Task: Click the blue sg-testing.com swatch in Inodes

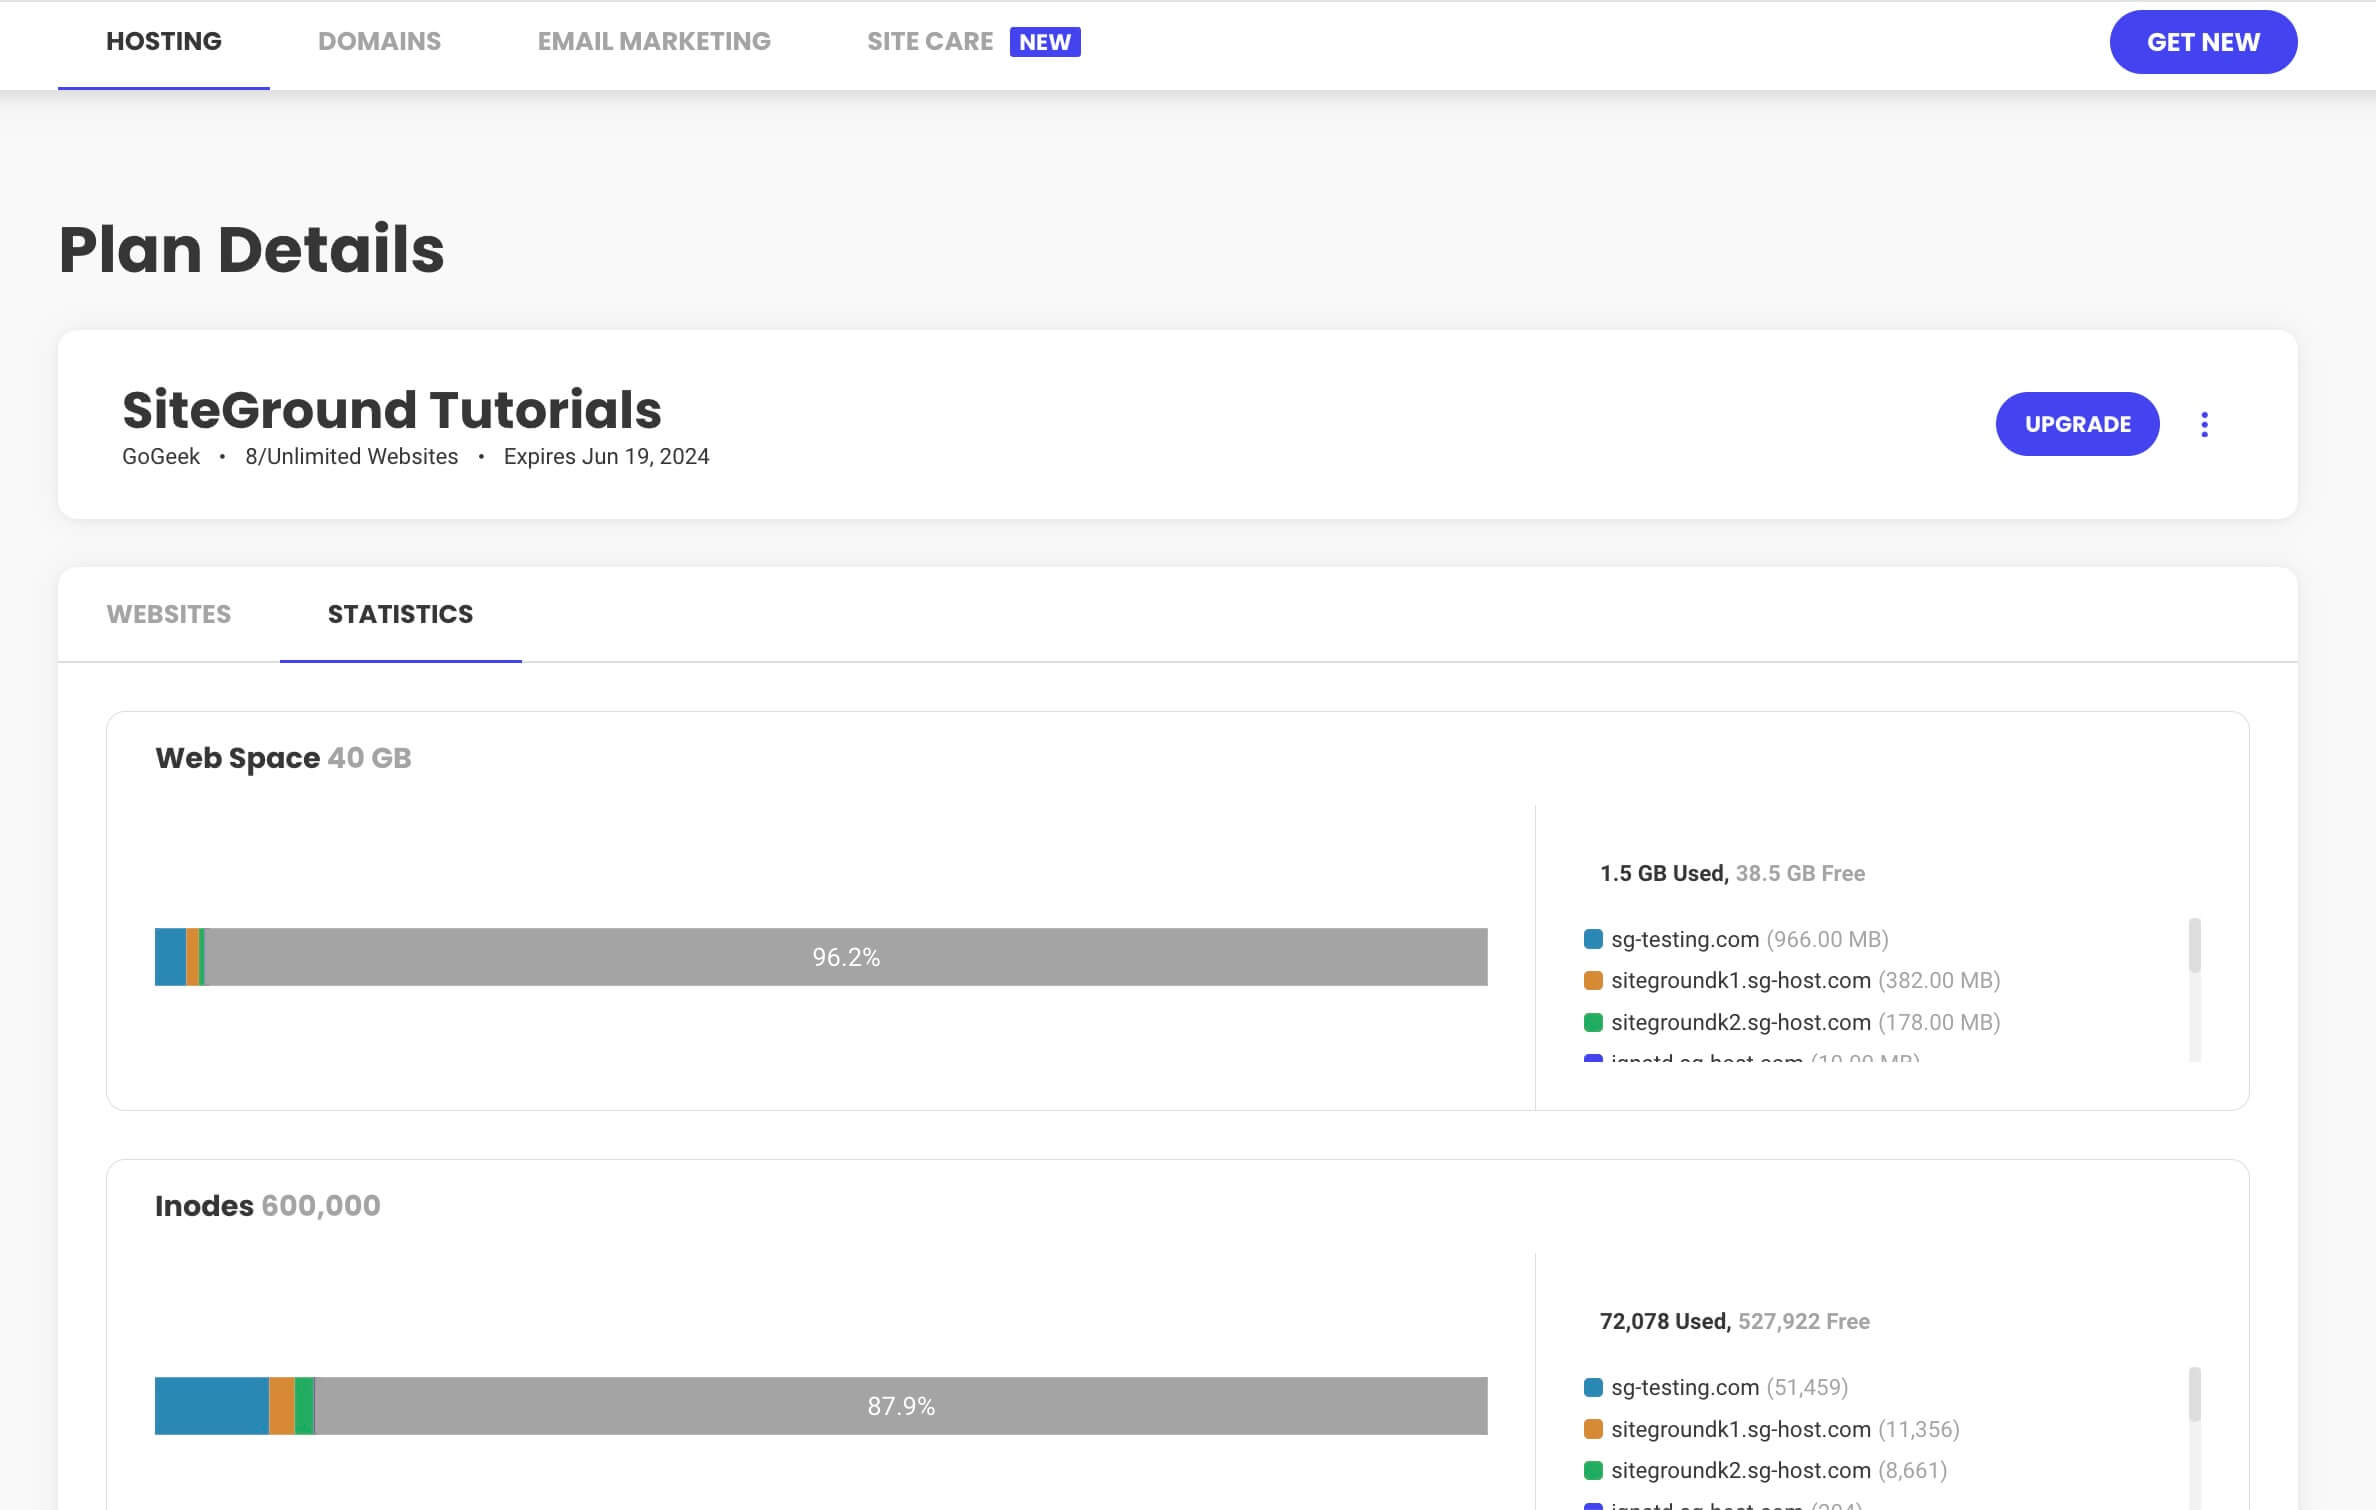Action: (x=1593, y=1387)
